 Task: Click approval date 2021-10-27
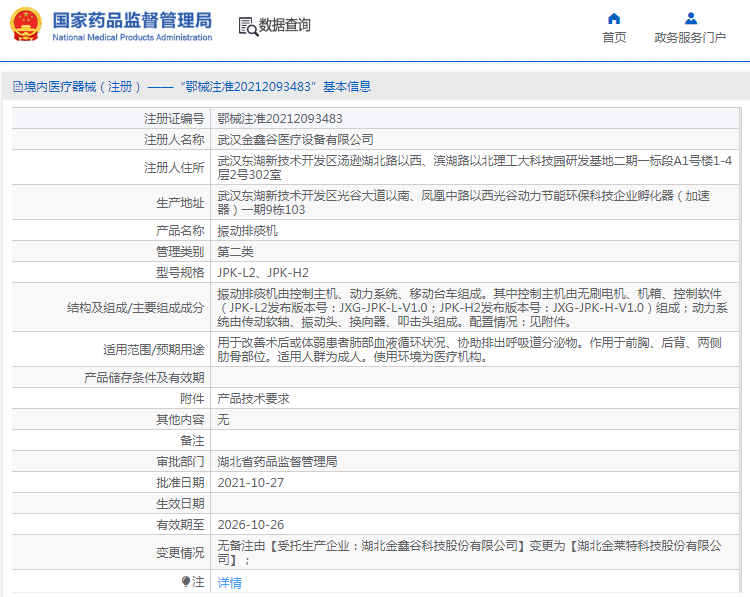(251, 483)
